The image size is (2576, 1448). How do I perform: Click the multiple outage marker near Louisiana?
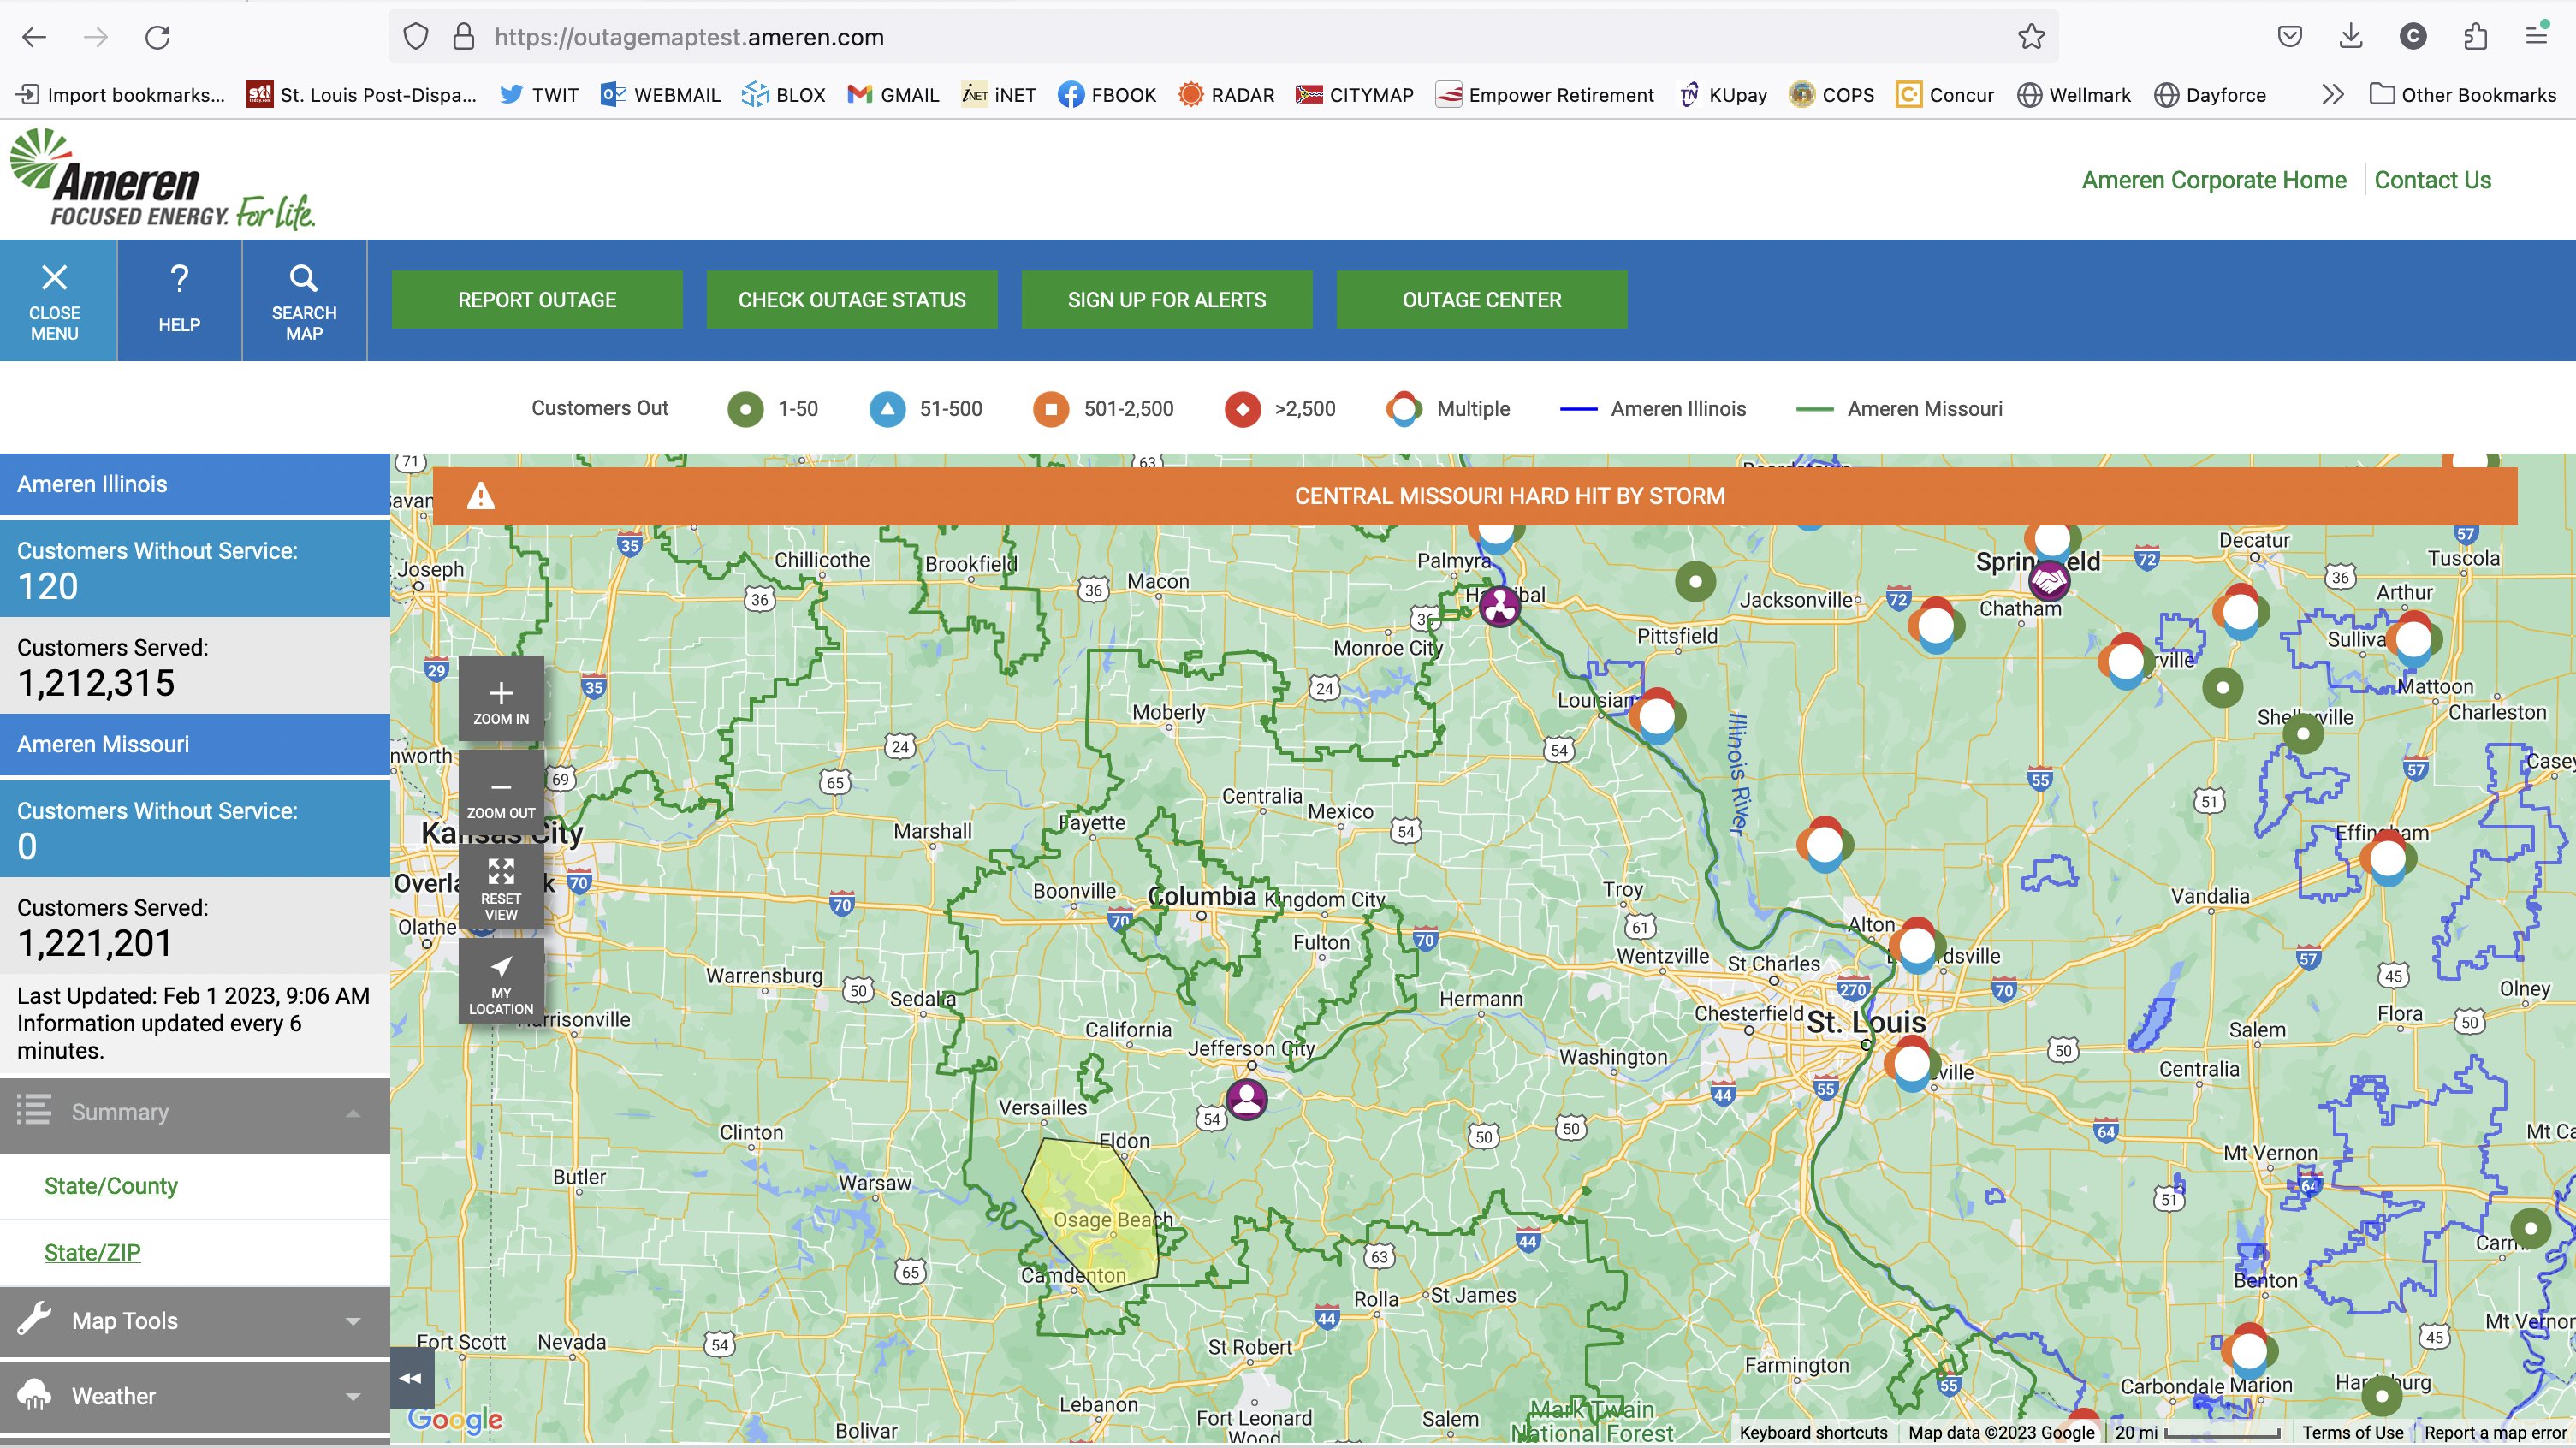coord(1657,716)
